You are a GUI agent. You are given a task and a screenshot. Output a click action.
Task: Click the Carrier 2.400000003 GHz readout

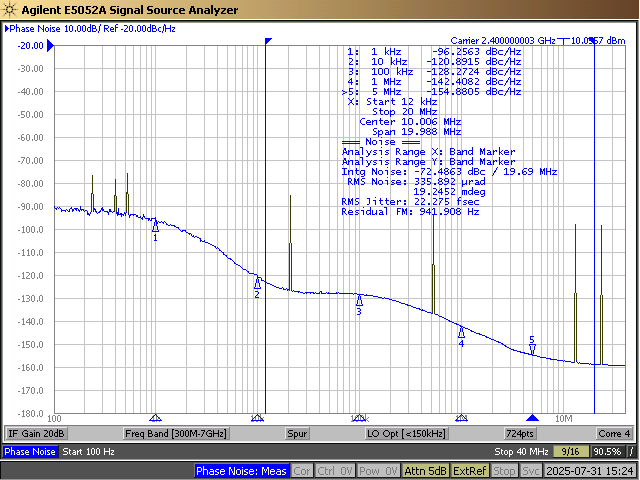tap(503, 40)
